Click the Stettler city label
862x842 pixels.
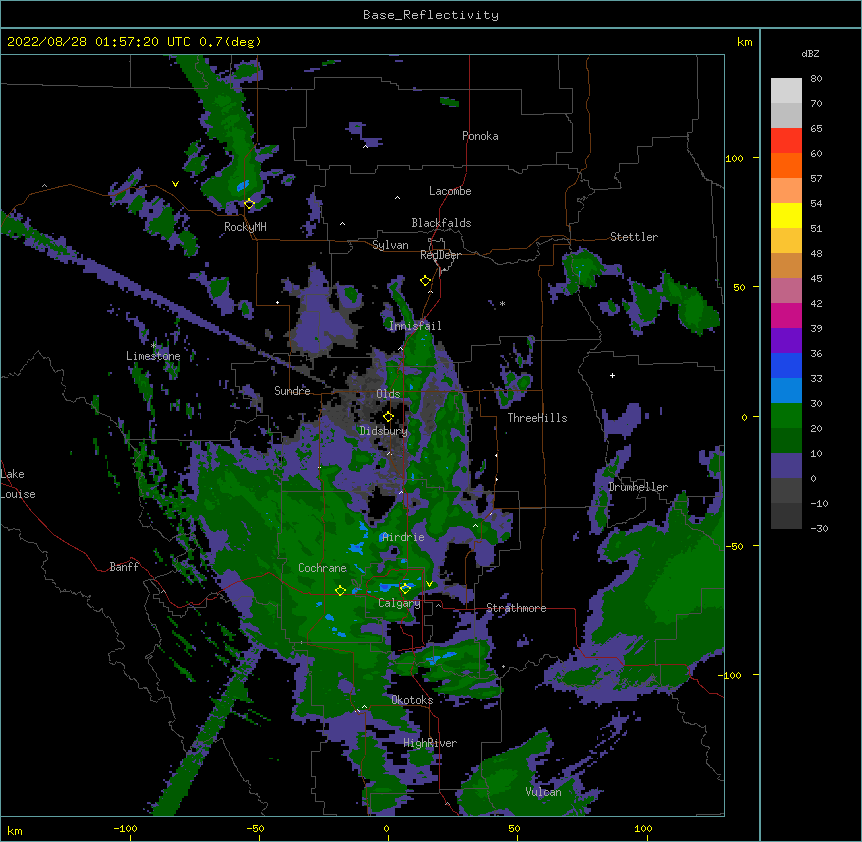[634, 237]
